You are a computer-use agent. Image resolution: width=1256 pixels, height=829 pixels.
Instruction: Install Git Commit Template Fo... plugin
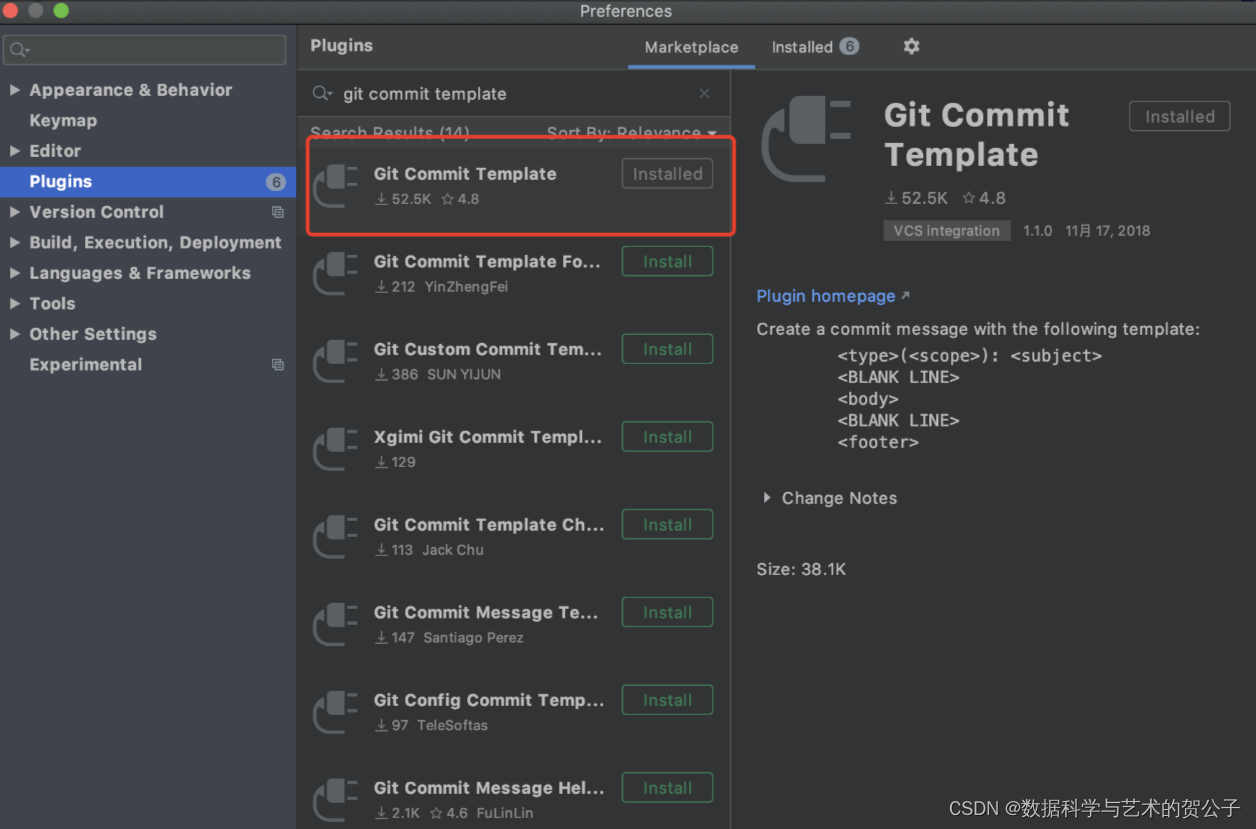tap(667, 262)
